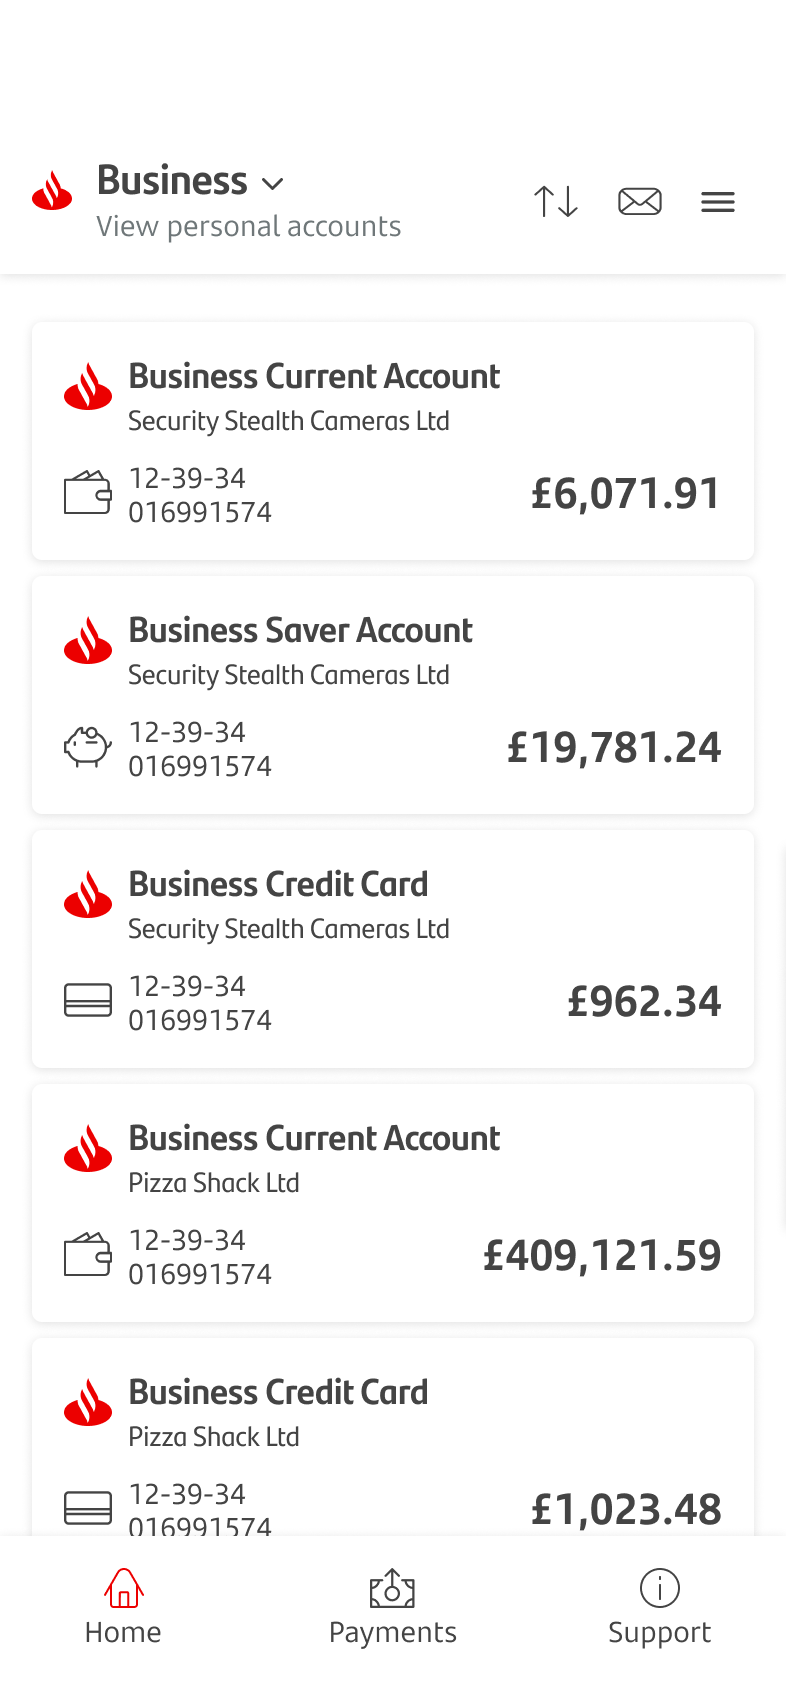
Task: Open the Support tab
Action: (660, 1606)
